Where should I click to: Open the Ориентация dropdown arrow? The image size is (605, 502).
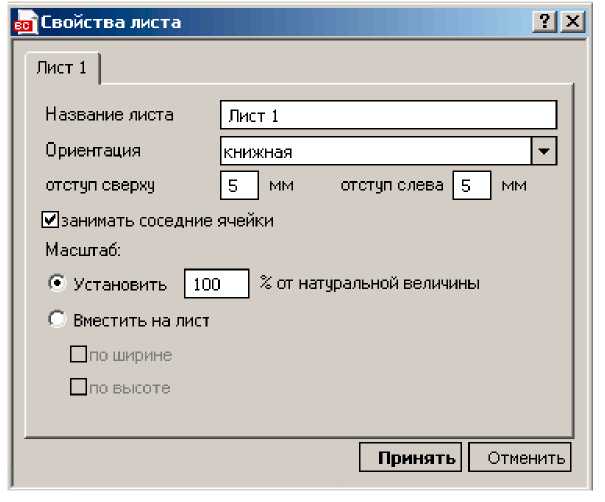click(x=544, y=151)
